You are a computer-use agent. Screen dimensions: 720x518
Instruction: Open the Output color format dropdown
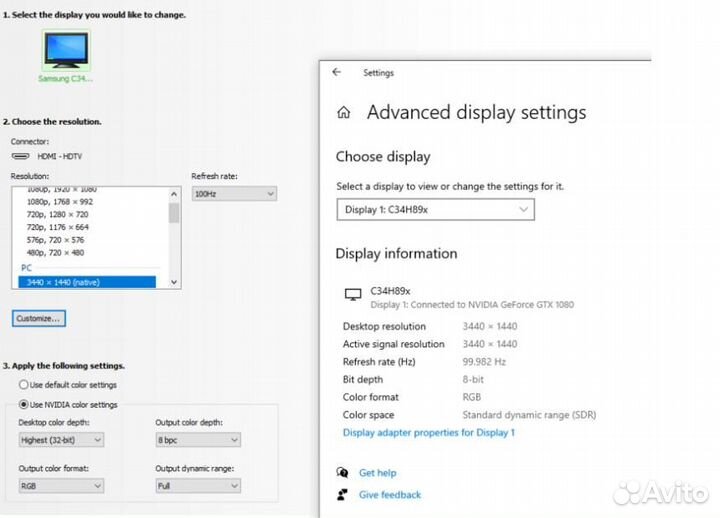(x=61, y=486)
